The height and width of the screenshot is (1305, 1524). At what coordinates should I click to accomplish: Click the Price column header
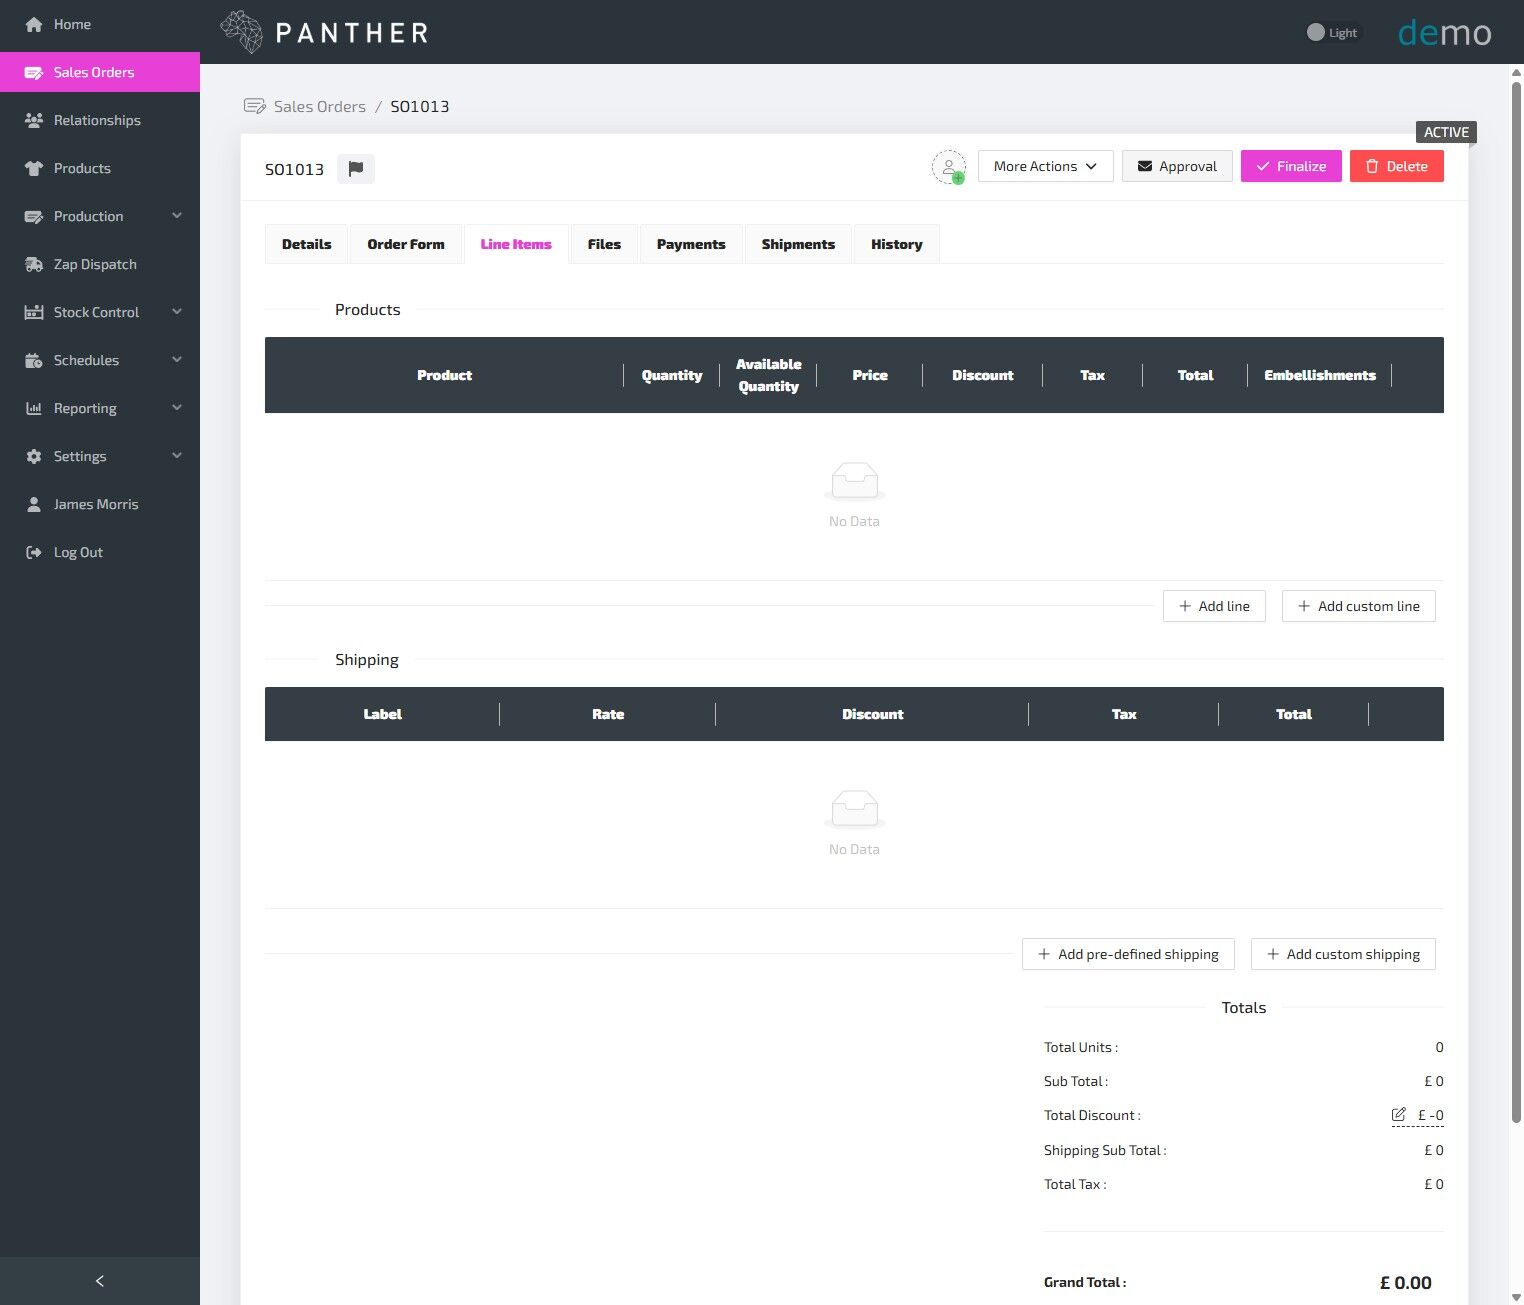click(870, 375)
